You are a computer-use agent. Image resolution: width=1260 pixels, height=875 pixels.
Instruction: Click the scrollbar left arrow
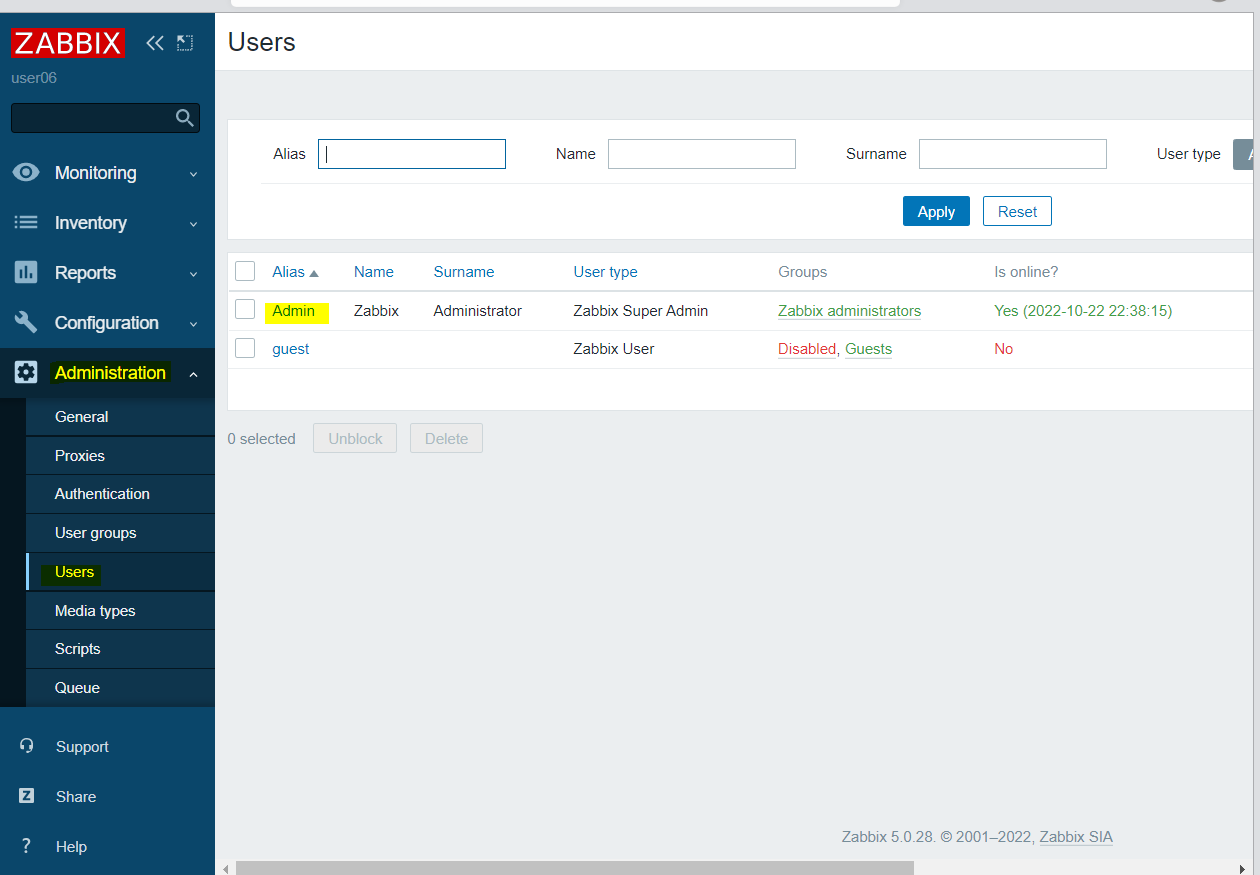click(x=225, y=868)
